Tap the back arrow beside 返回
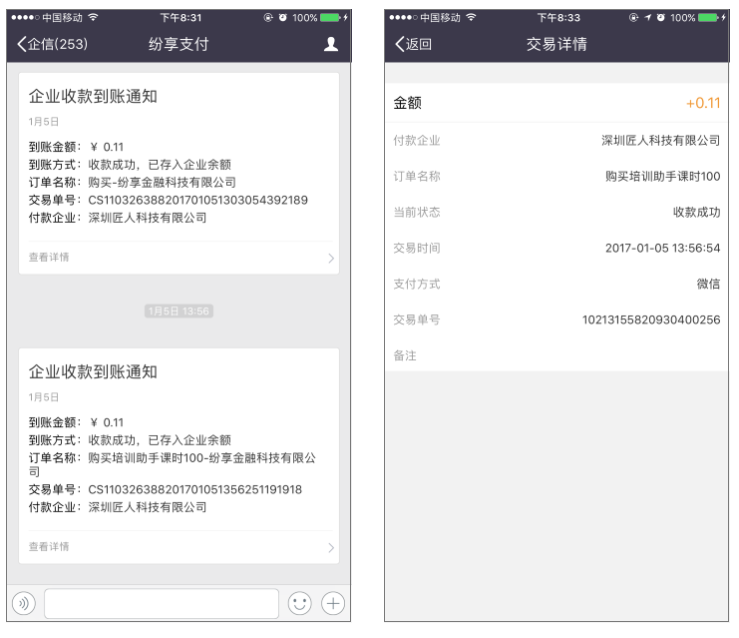This screenshot has height=638, width=739. coord(399,44)
